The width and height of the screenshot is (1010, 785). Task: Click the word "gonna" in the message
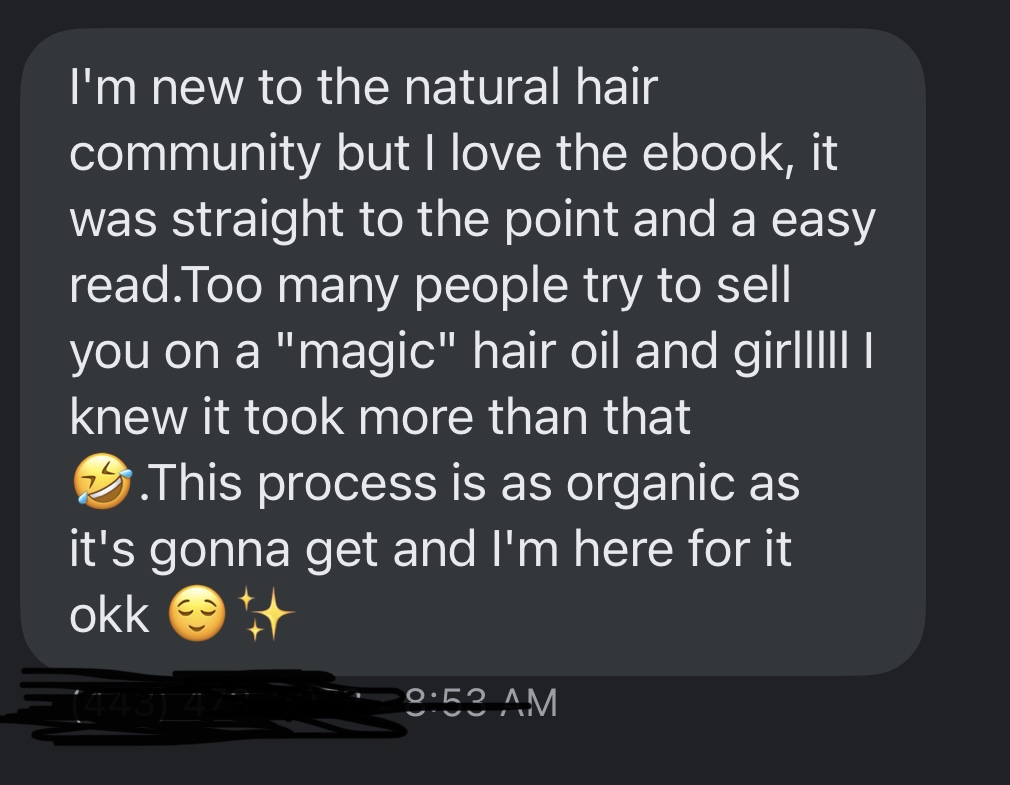click(220, 549)
